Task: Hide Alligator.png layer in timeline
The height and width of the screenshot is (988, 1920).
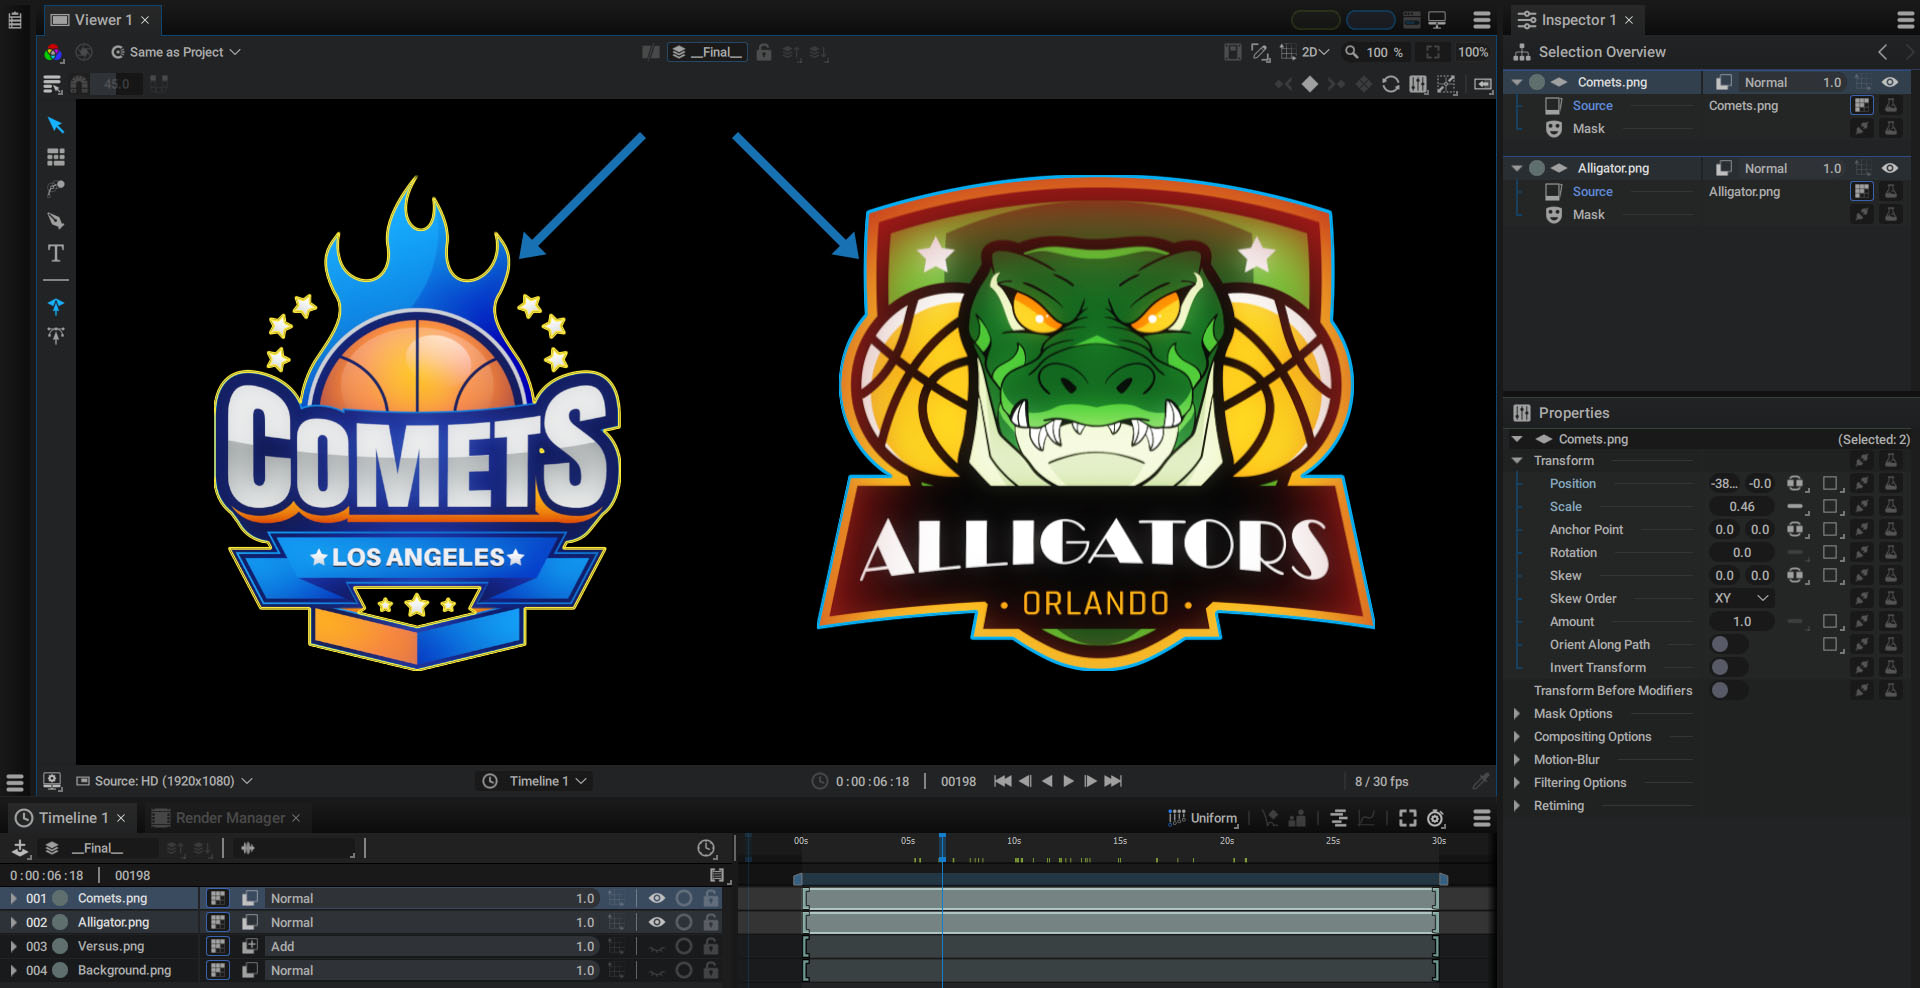Action: tap(657, 922)
